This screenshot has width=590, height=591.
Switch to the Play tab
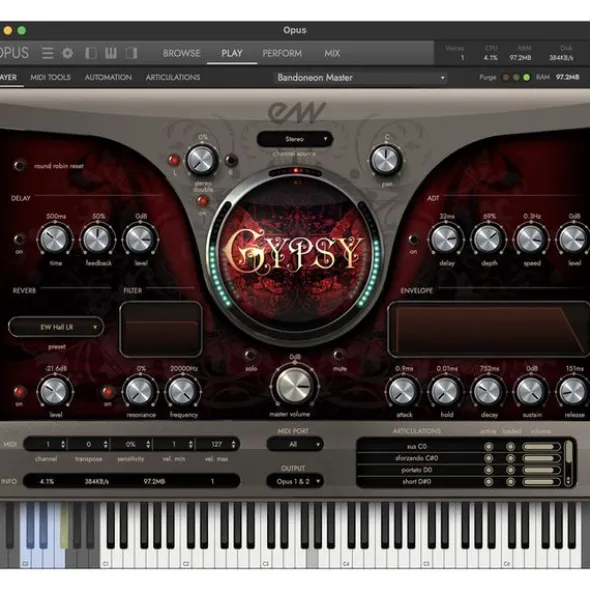pos(232,53)
